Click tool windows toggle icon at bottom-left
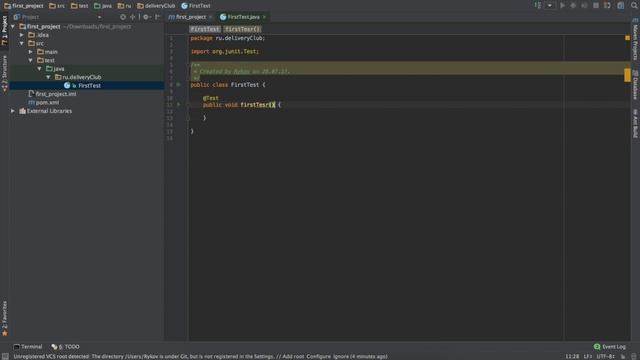The image size is (640, 360). click(x=5, y=356)
